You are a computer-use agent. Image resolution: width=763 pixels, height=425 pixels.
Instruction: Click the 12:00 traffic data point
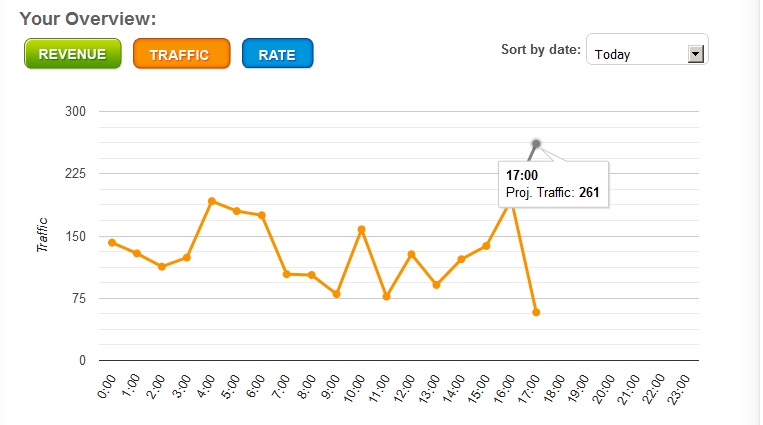point(411,254)
